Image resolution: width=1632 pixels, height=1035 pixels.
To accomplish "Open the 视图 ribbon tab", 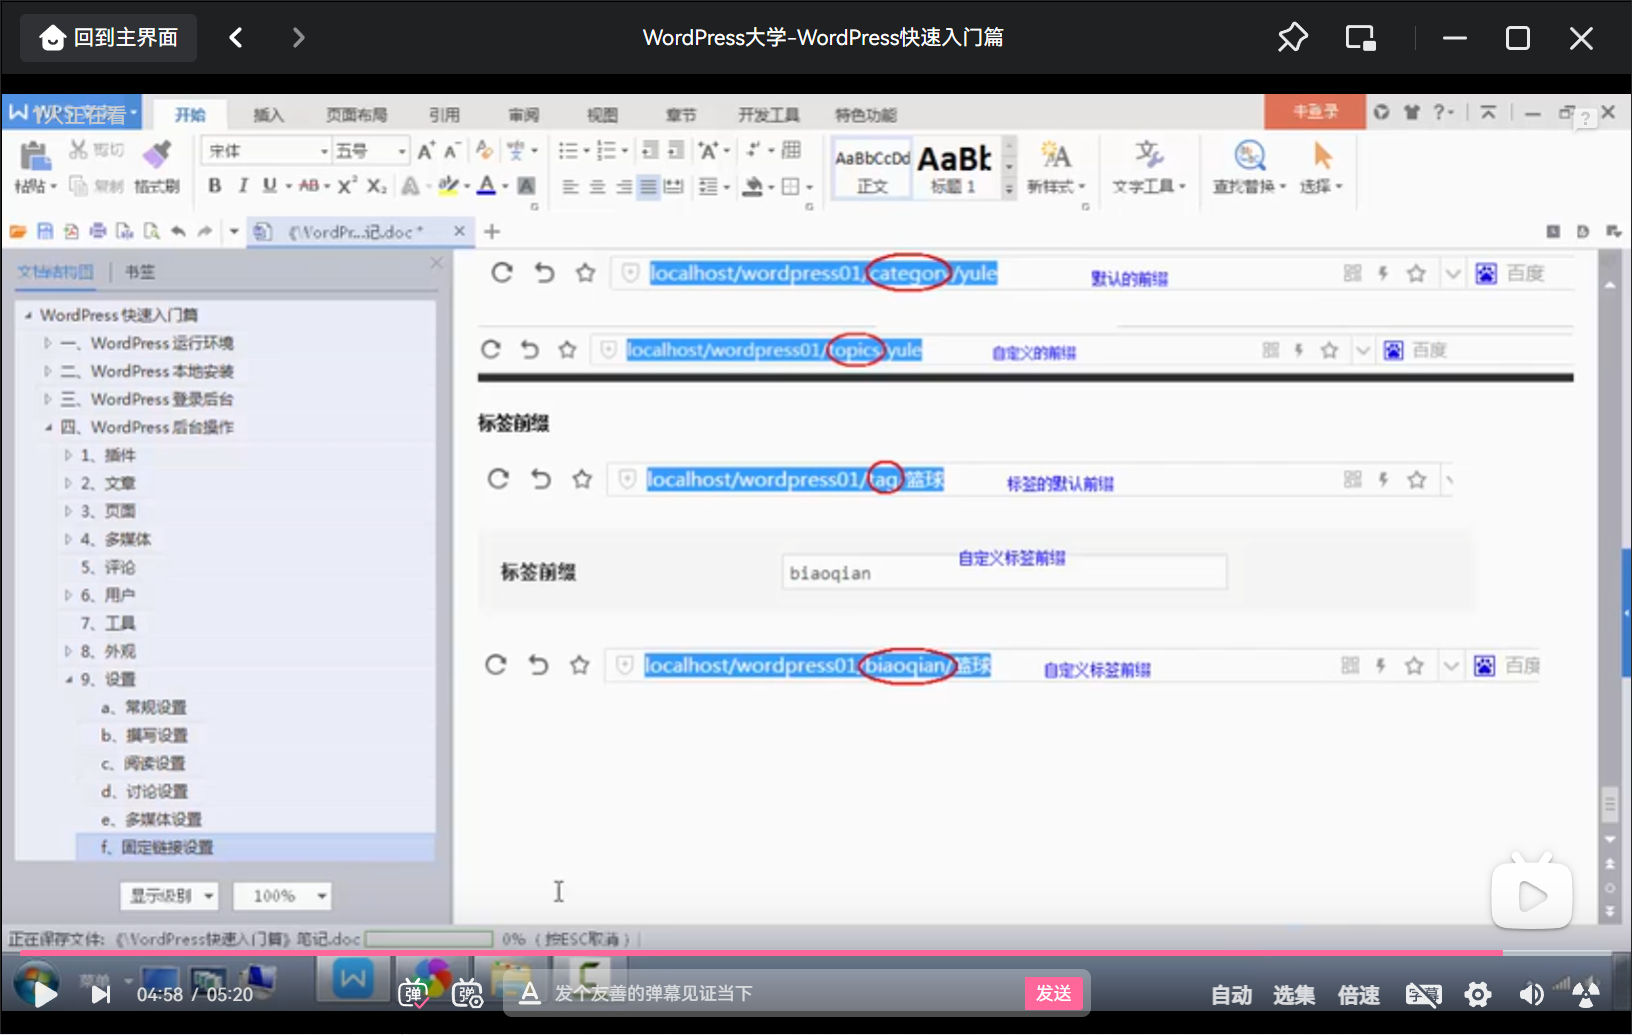I will 602,115.
